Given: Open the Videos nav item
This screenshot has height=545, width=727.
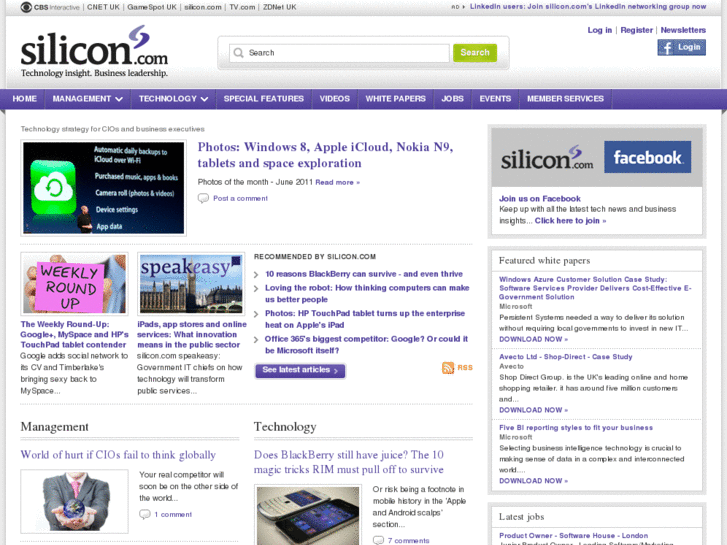Looking at the screenshot, I should pyautogui.click(x=335, y=99).
